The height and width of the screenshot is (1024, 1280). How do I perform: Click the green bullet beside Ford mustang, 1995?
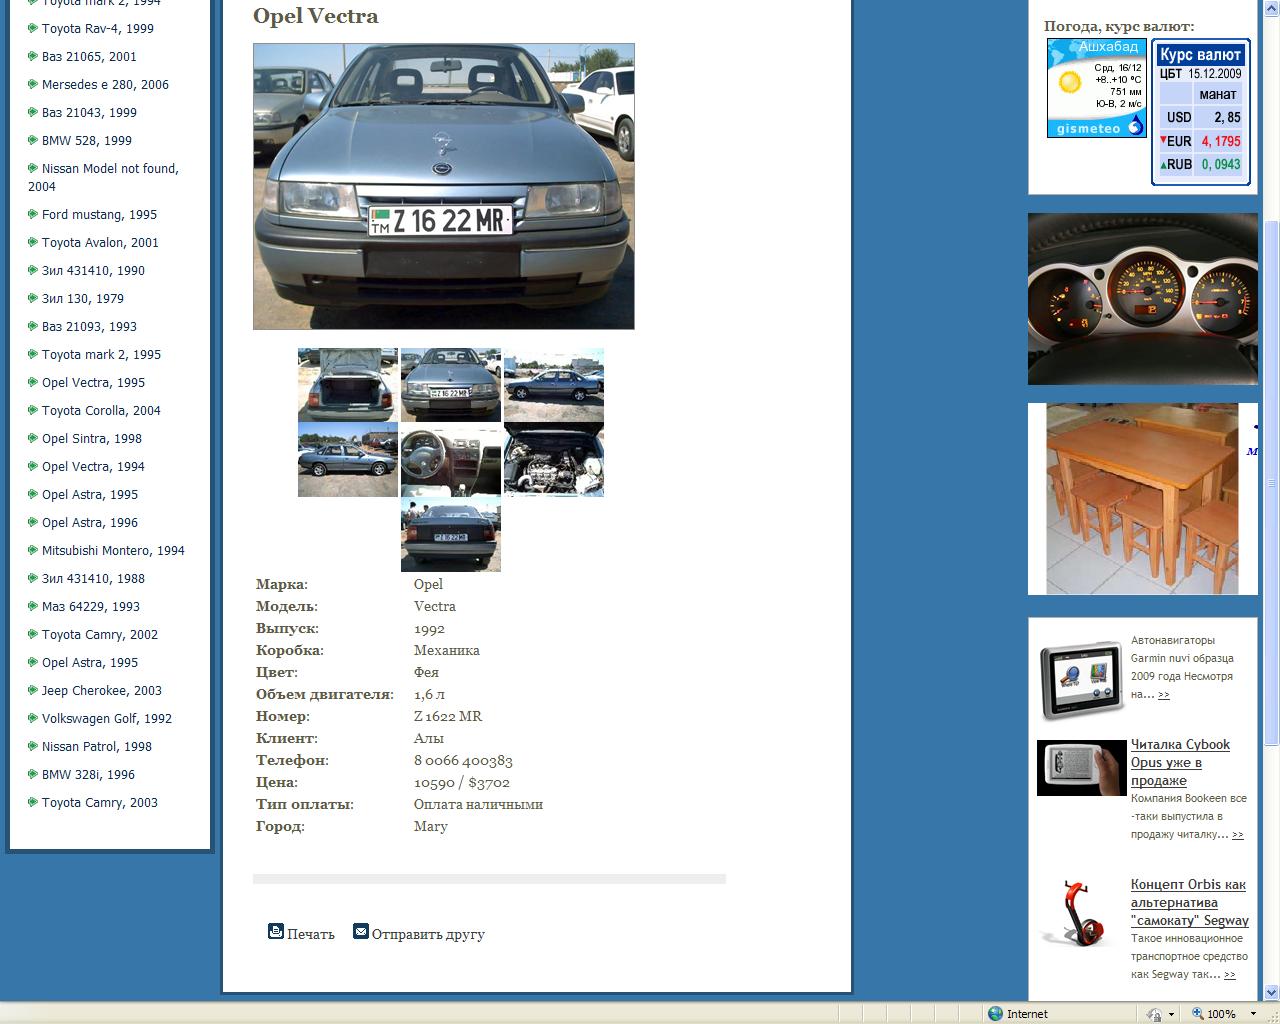point(33,214)
